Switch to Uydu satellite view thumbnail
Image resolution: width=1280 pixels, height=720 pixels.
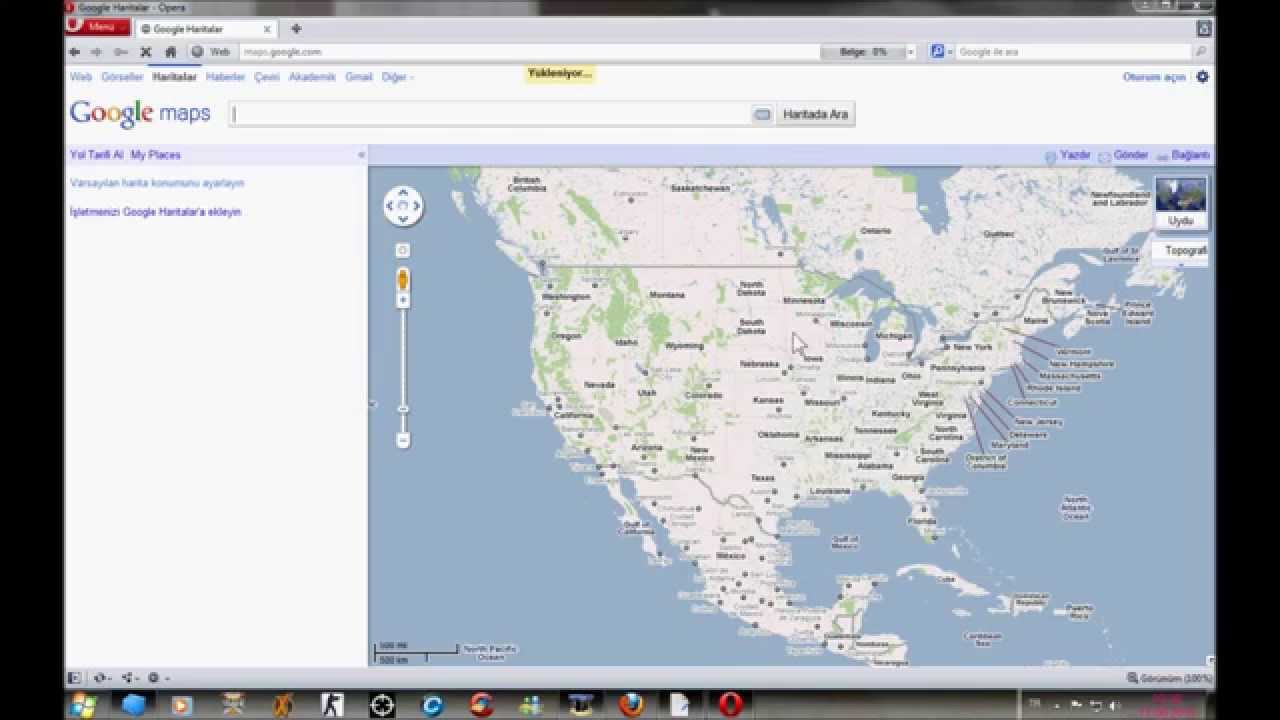[x=1181, y=202]
